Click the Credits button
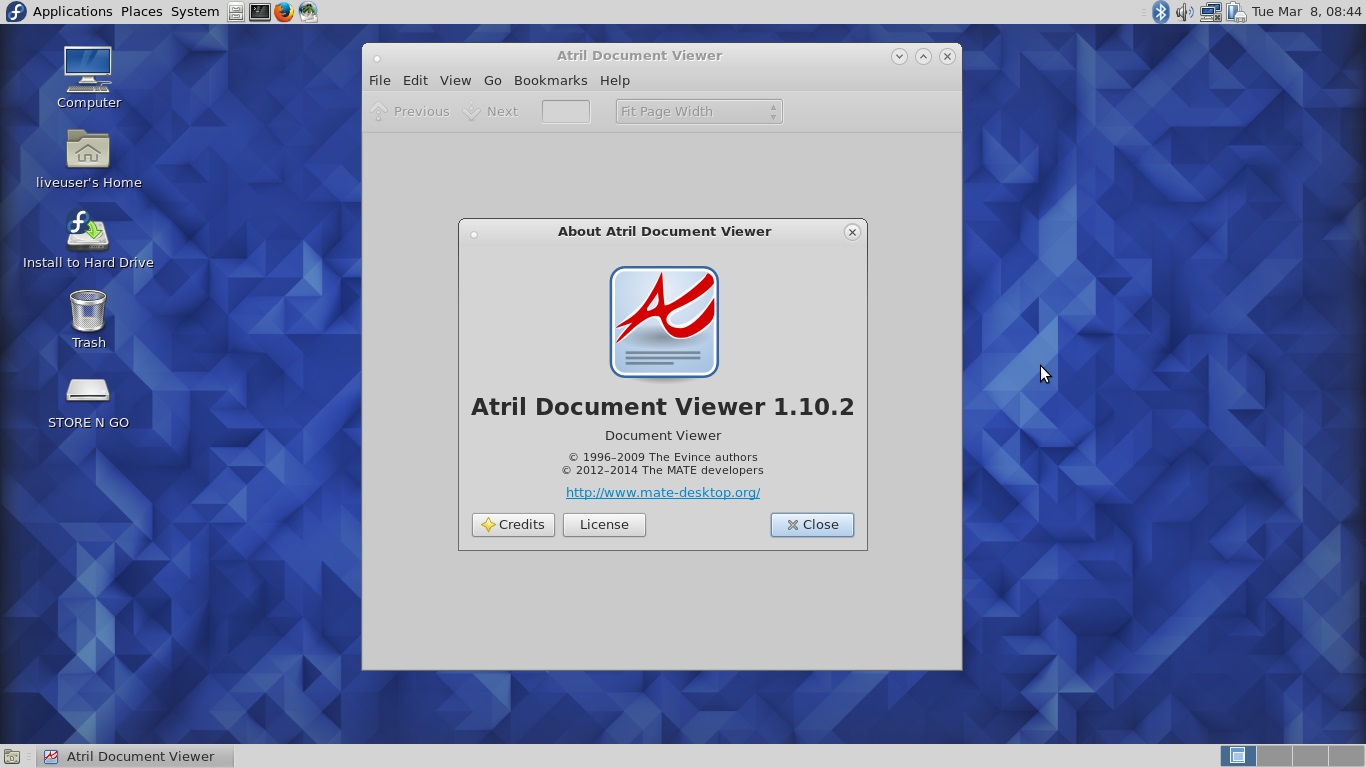The height and width of the screenshot is (768, 1366). [513, 525]
